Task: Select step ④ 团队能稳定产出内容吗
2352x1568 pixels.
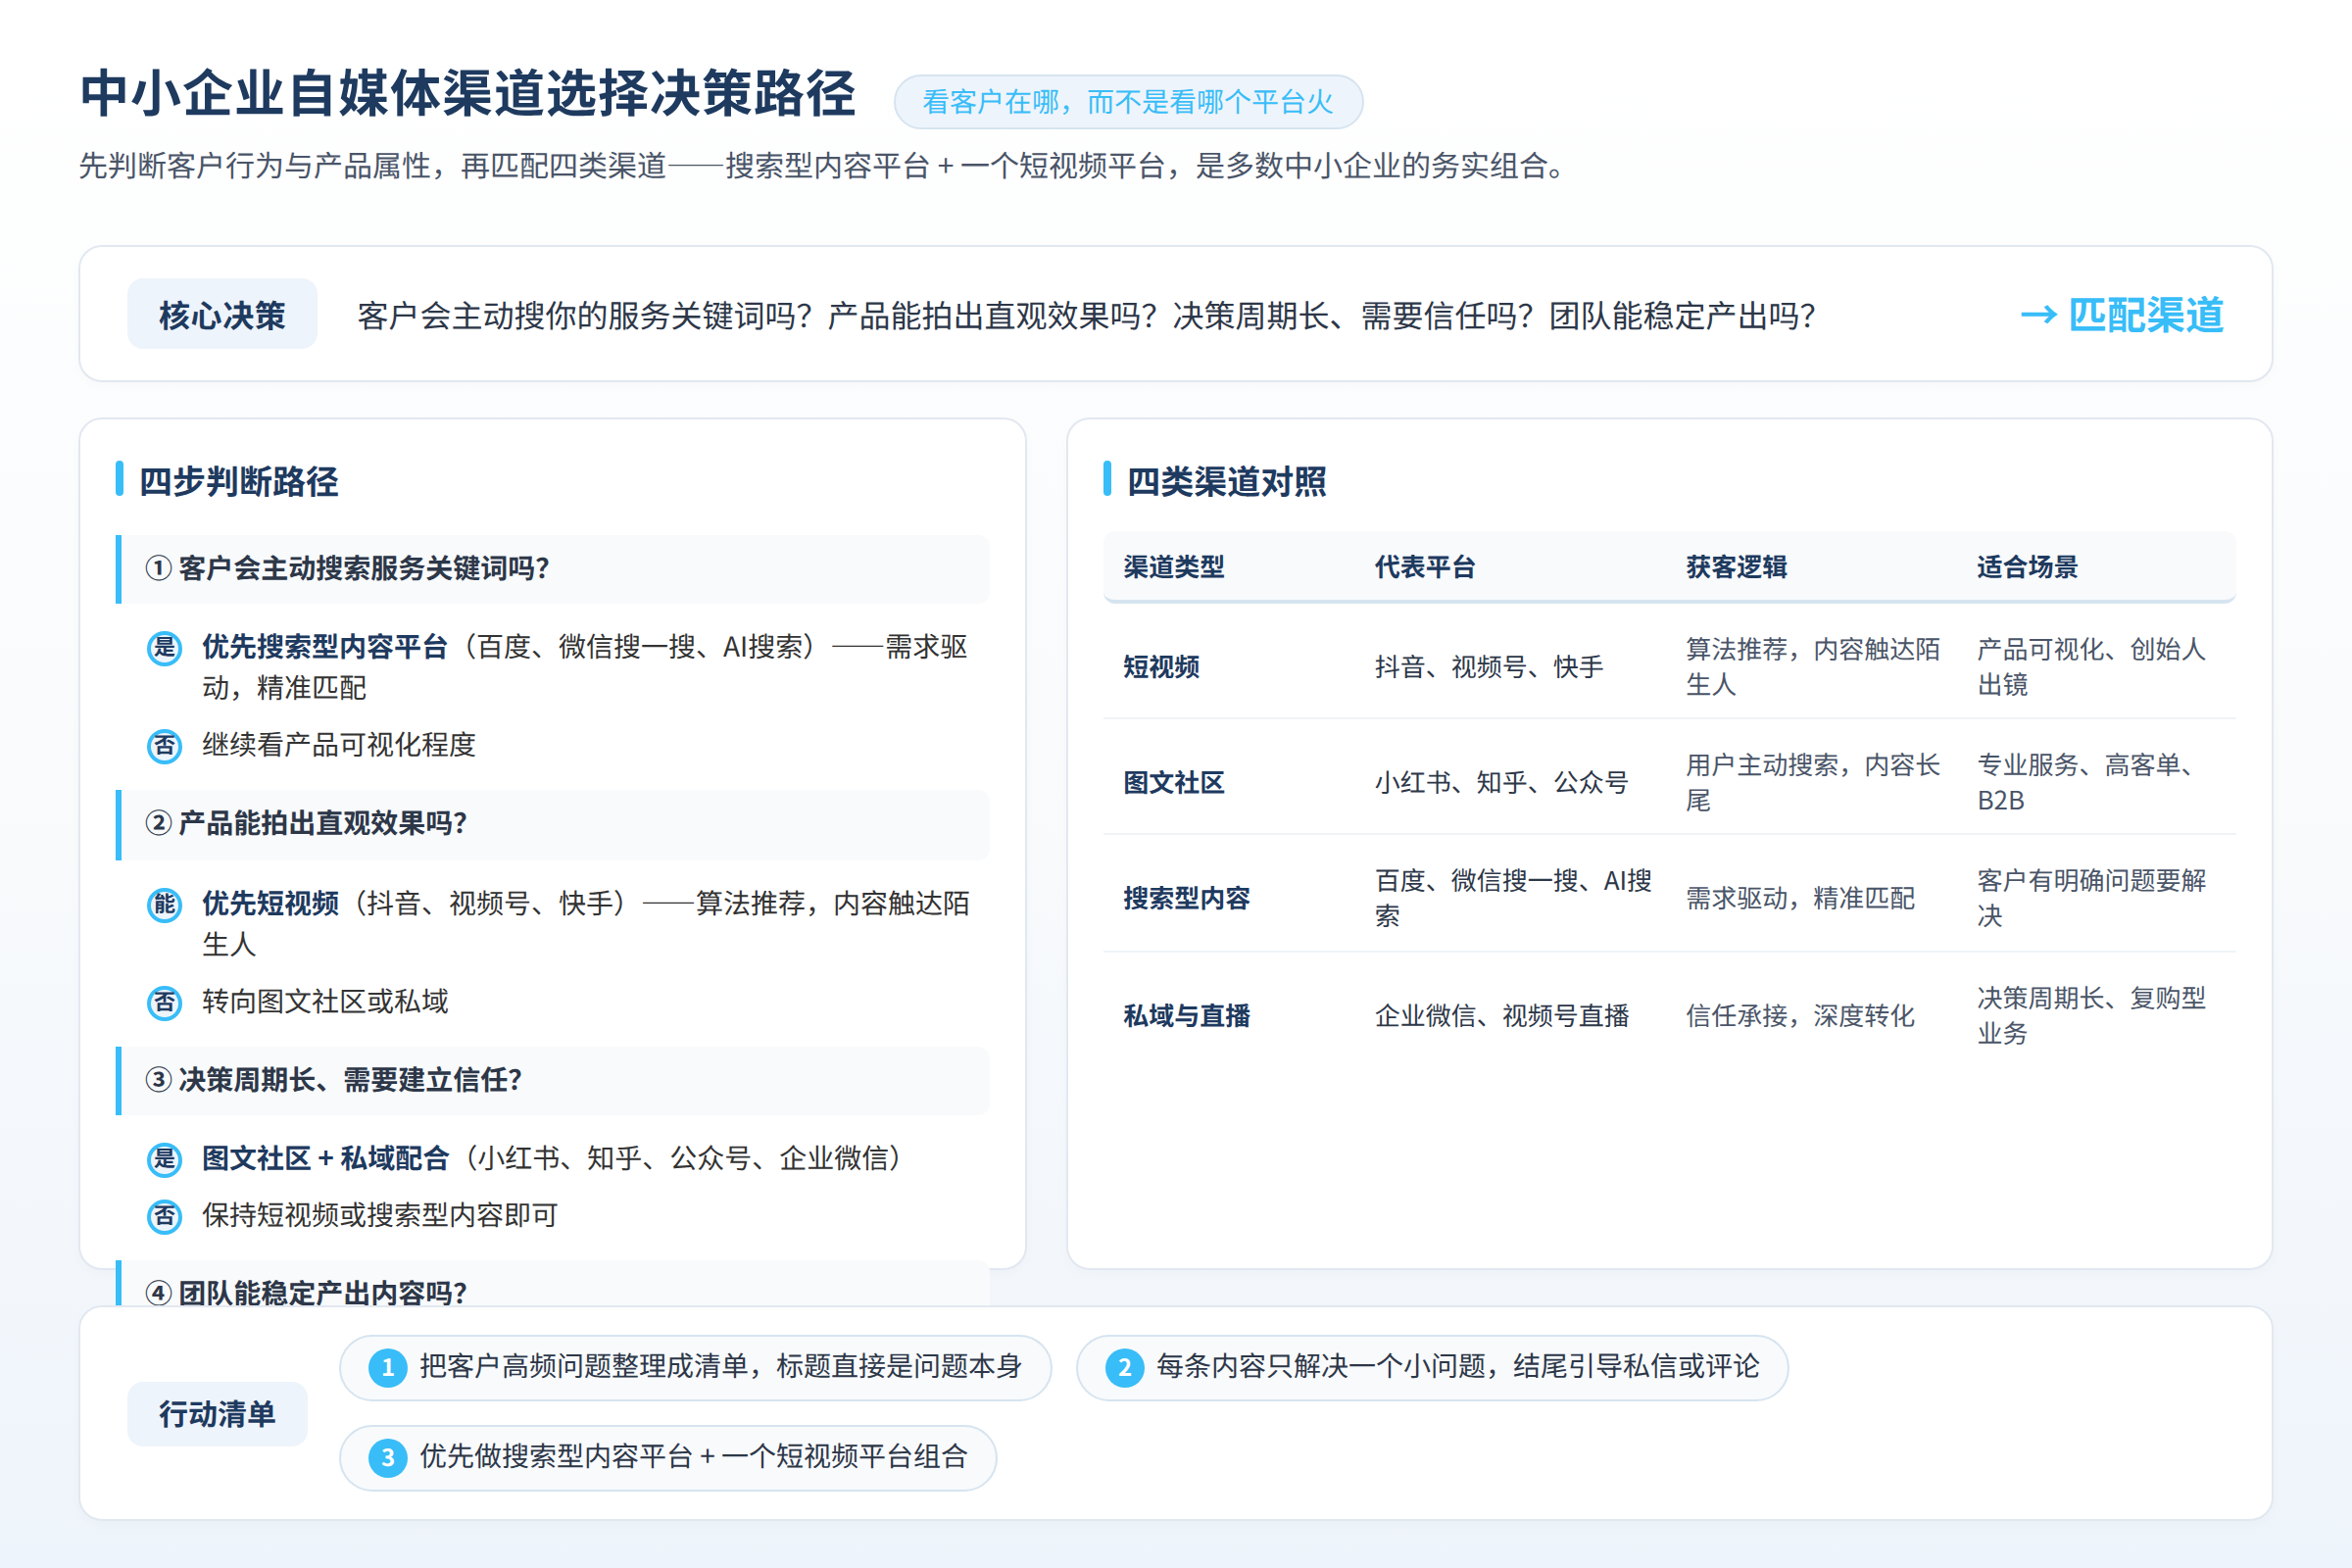Action: (x=553, y=1285)
